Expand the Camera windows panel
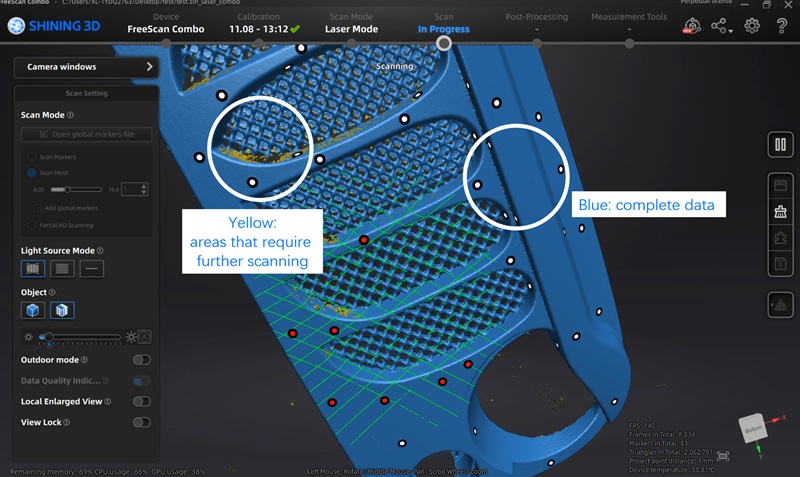The image size is (800, 477). (86, 67)
